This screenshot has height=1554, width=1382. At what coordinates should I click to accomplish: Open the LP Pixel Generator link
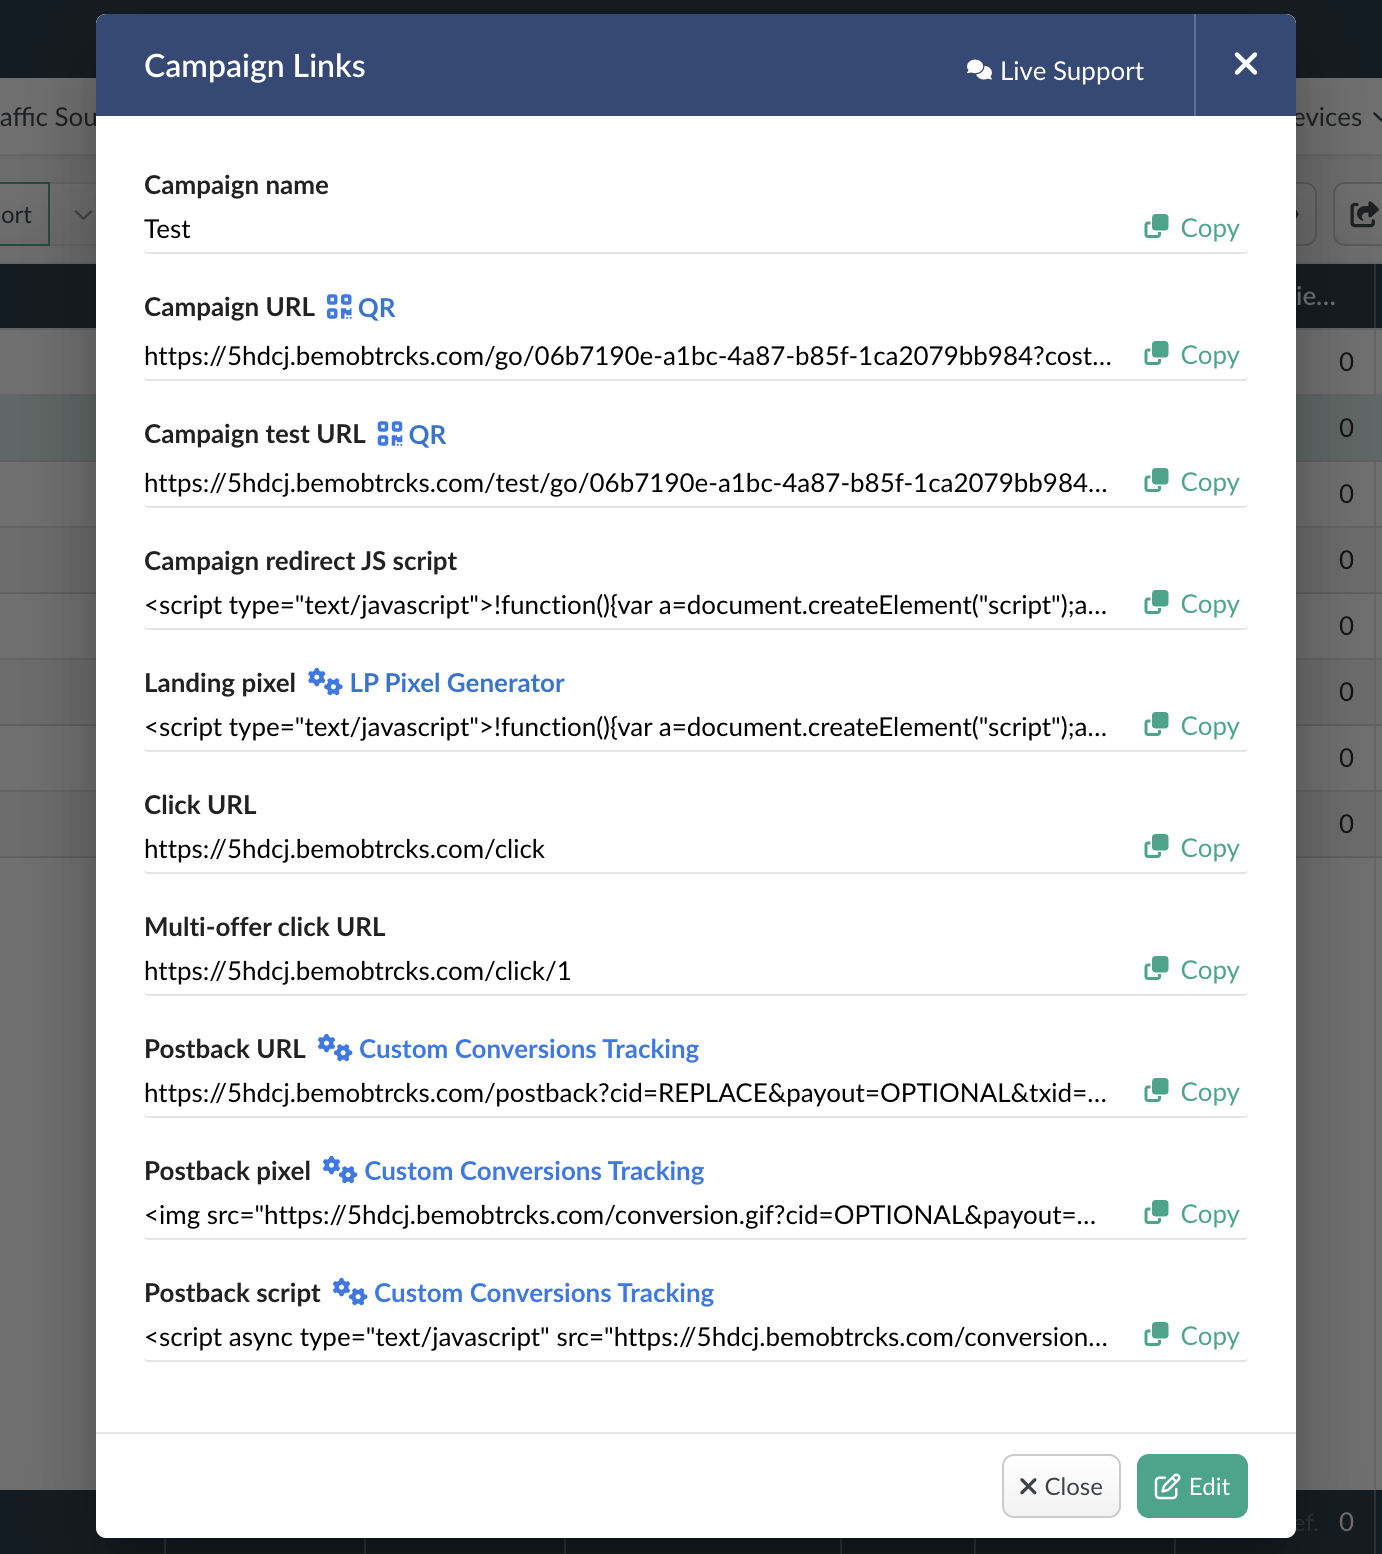tap(457, 683)
